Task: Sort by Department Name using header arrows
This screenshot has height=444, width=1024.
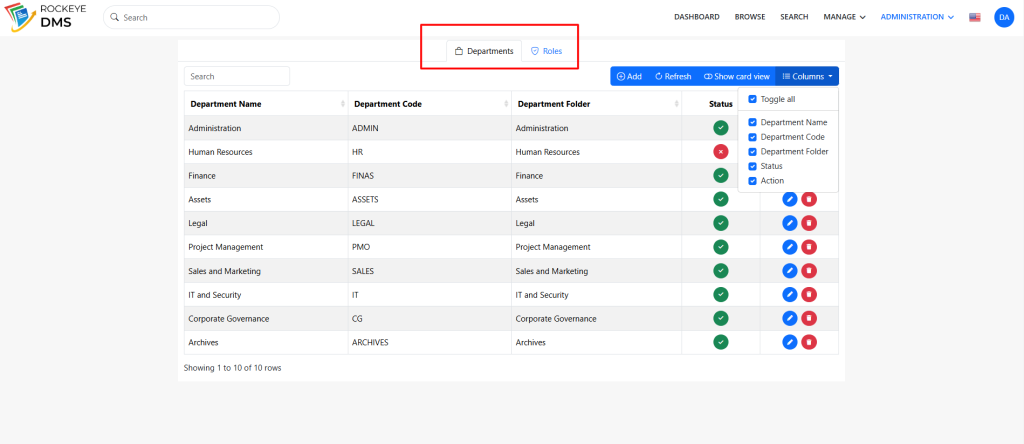Action: point(343,104)
